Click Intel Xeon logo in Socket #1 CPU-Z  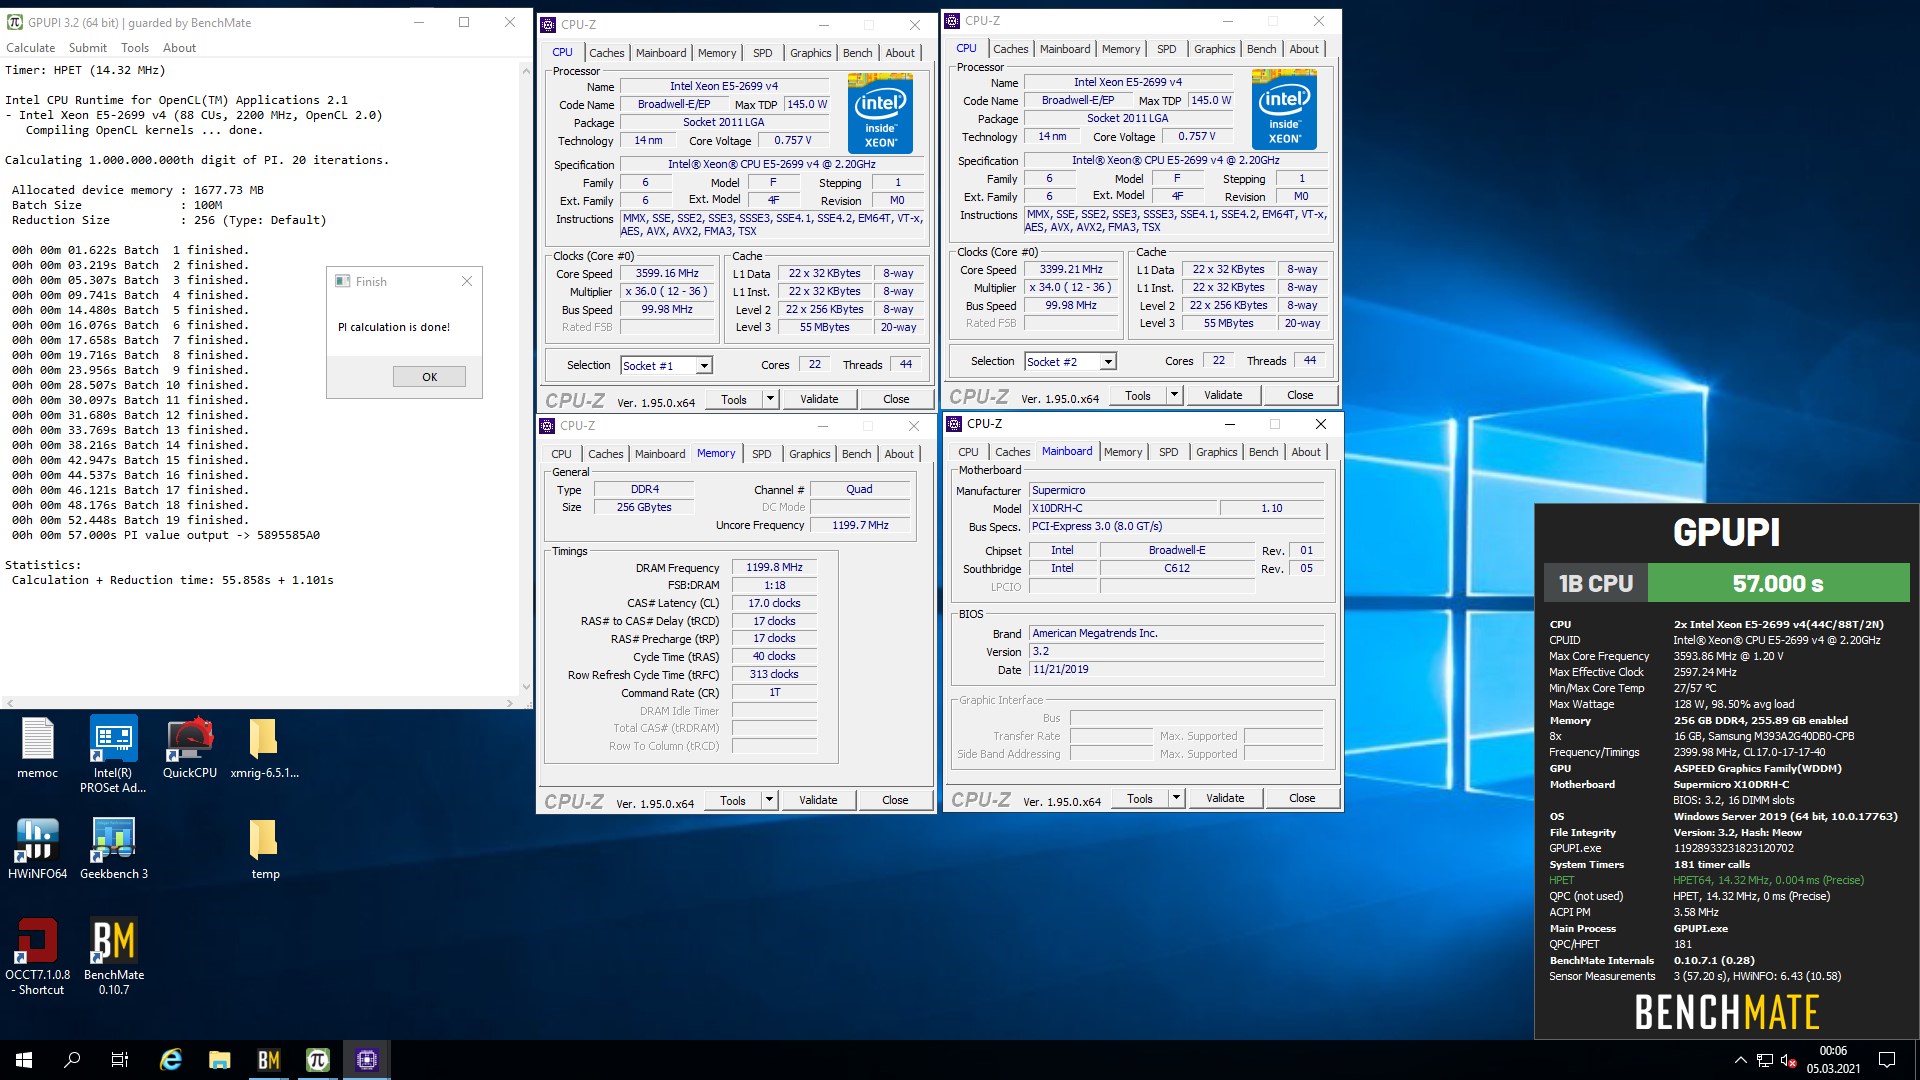880,113
